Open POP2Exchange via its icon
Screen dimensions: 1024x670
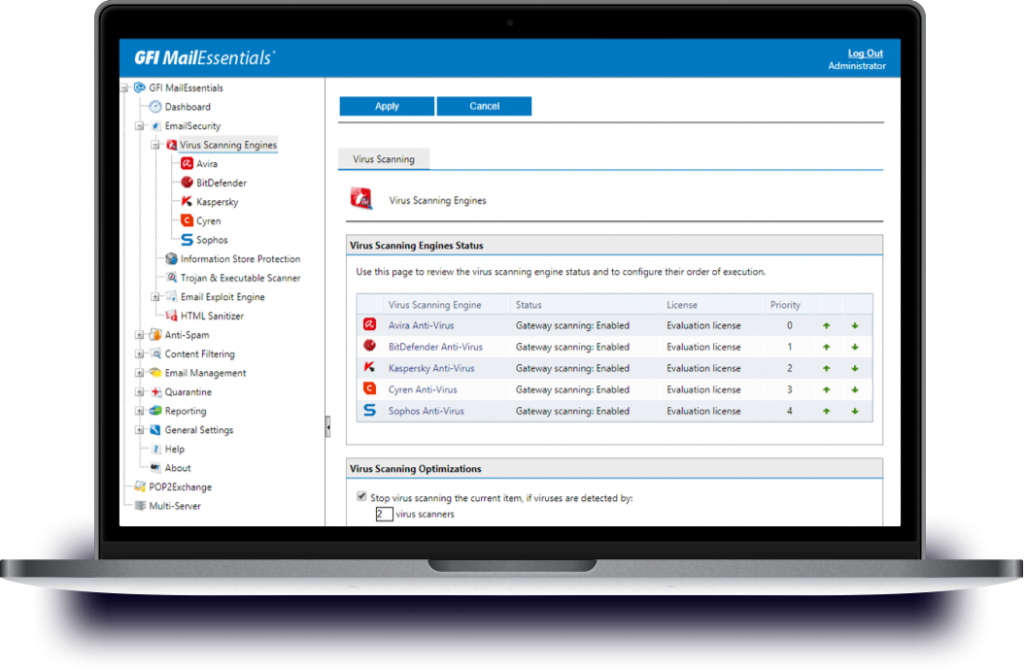pyautogui.click(x=140, y=487)
